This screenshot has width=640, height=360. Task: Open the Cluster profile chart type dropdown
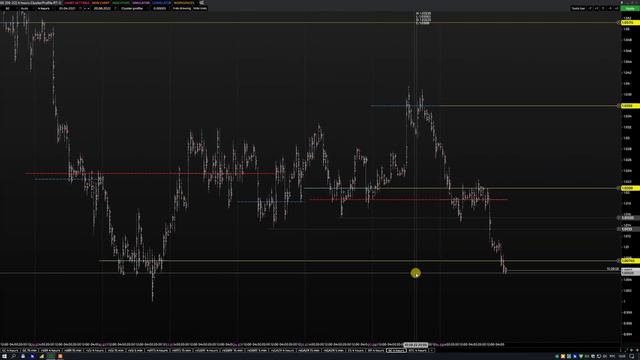pyautogui.click(x=133, y=8)
